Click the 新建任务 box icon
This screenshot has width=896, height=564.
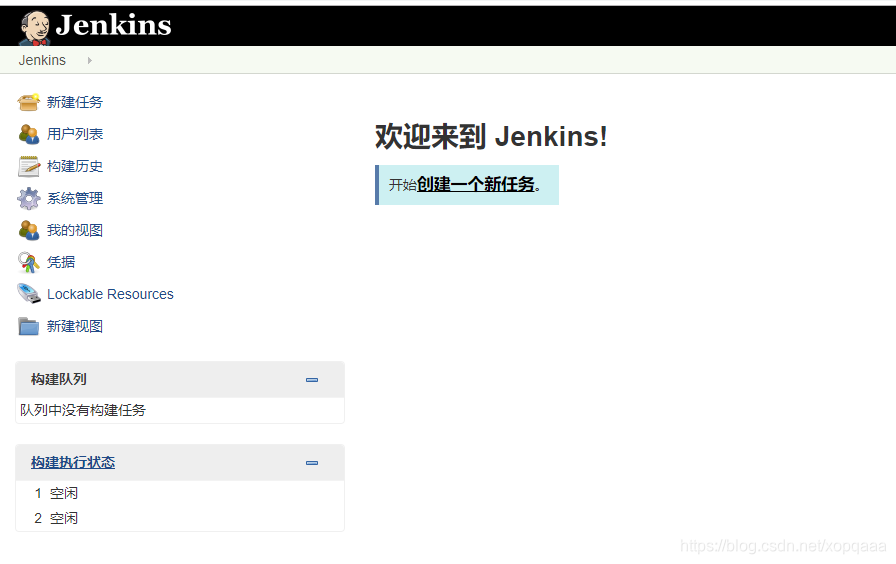pos(28,102)
